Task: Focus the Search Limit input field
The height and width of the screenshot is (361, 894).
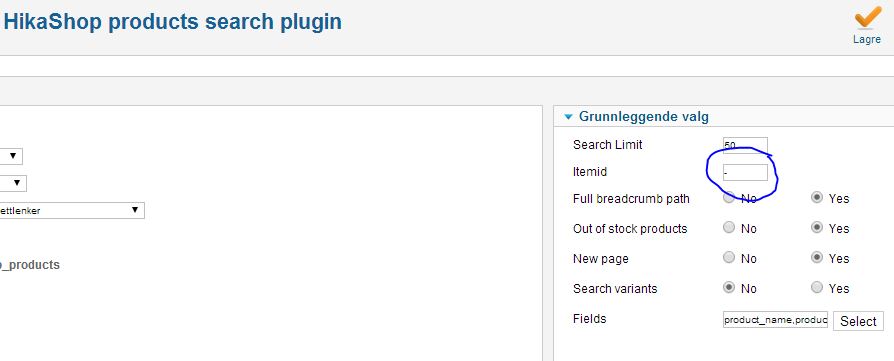Action: pos(745,145)
